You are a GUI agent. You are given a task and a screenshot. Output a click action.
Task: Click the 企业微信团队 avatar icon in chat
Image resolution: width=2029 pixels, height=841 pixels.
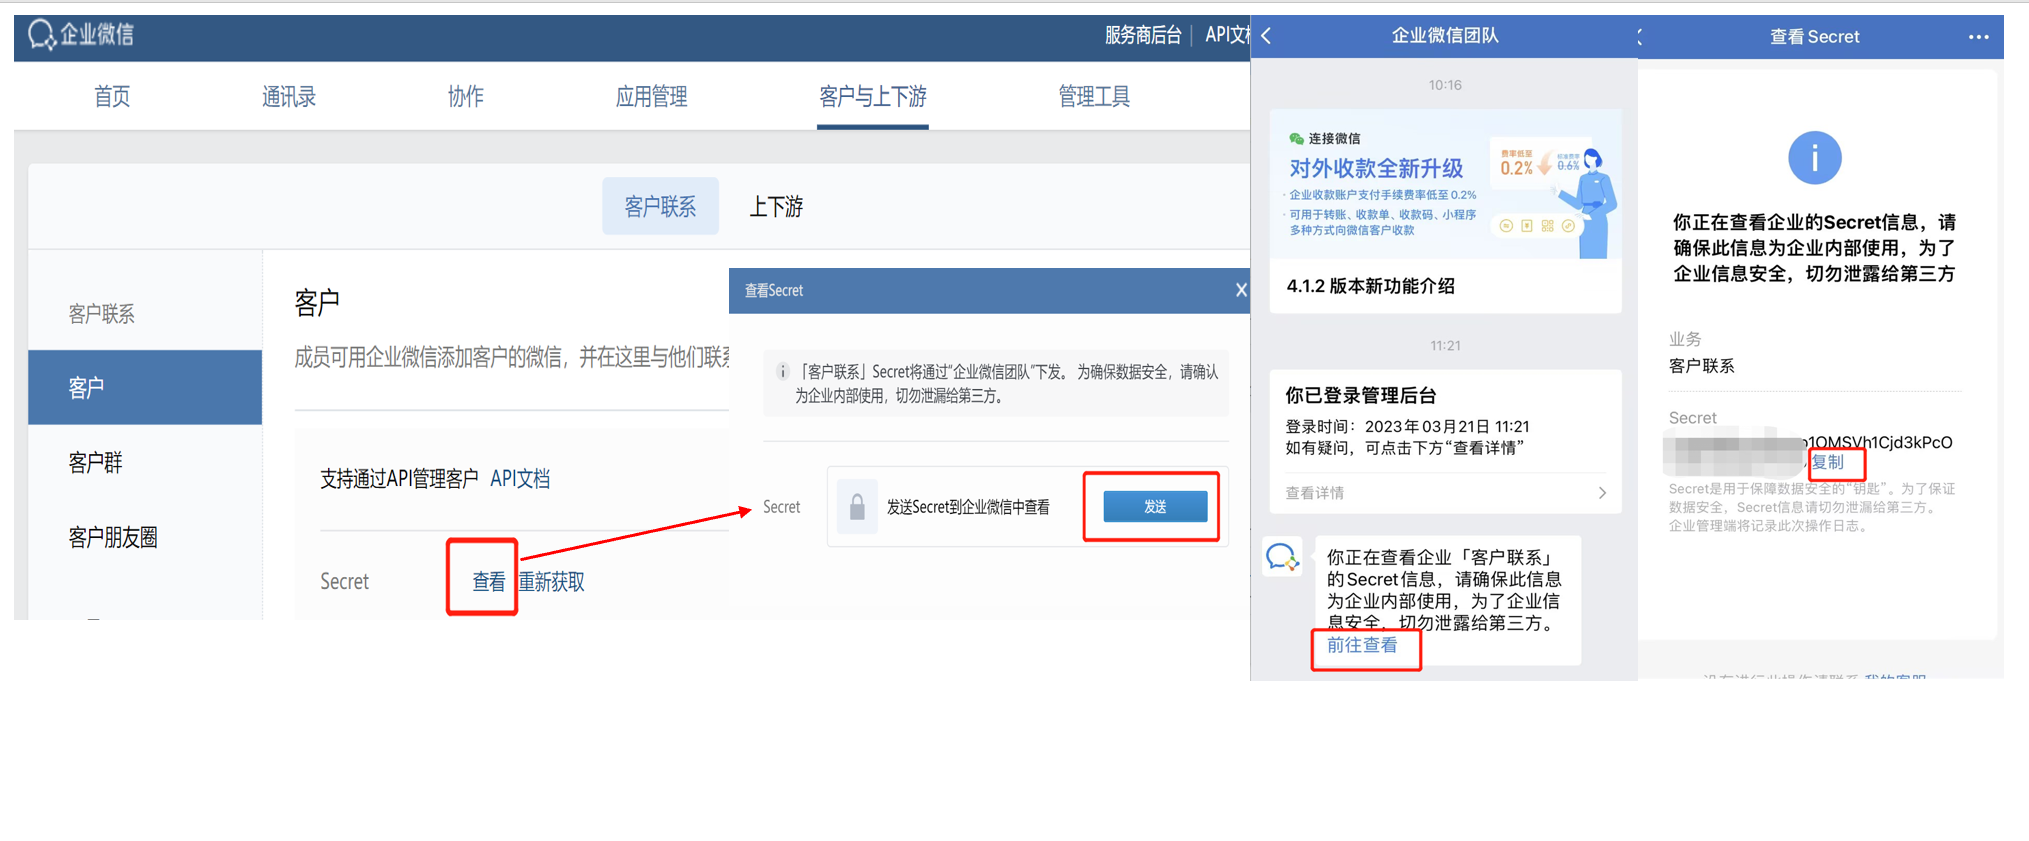(1282, 556)
